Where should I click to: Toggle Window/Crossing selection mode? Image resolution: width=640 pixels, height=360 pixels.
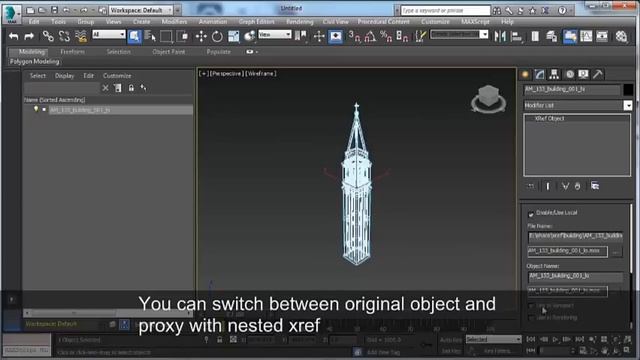[x=183, y=36]
